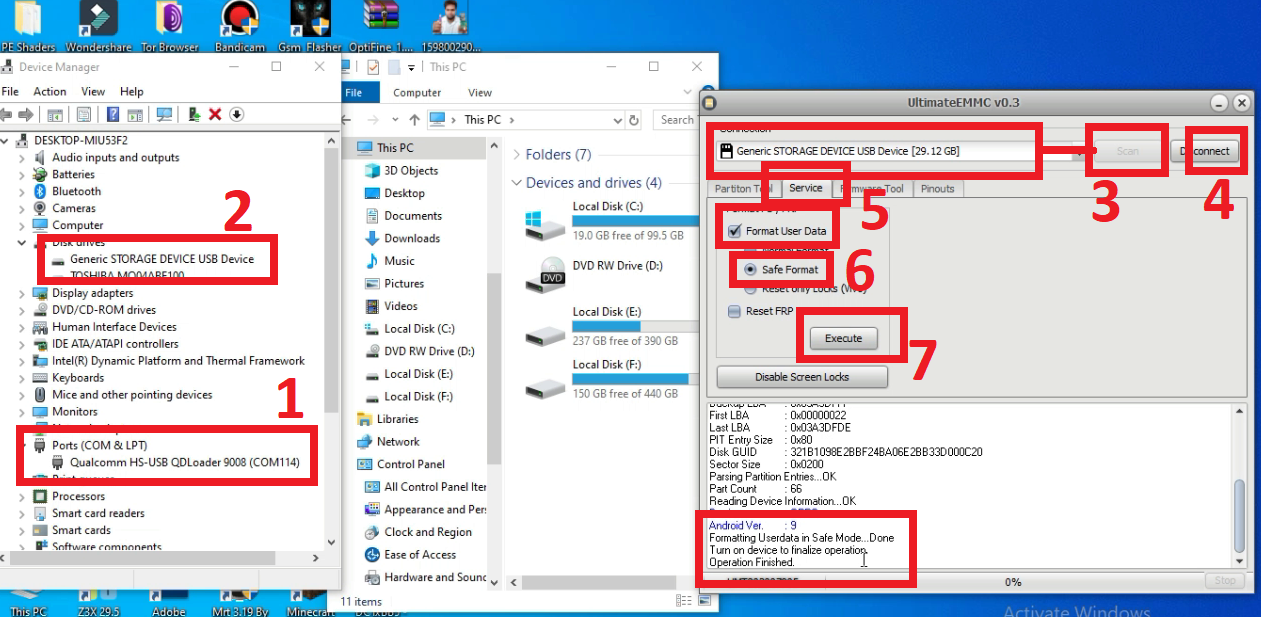
Task: Collapse the Disk drives node
Action: [x=22, y=243]
